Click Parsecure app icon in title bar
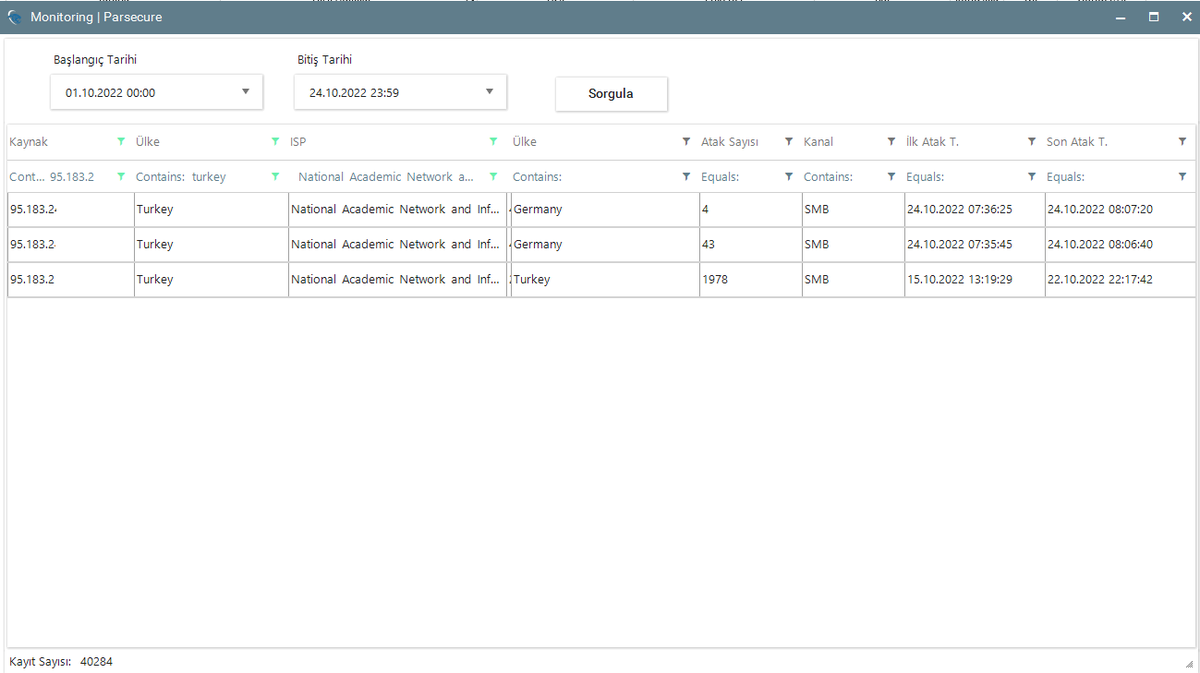This screenshot has height=673, width=1200. pyautogui.click(x=15, y=17)
